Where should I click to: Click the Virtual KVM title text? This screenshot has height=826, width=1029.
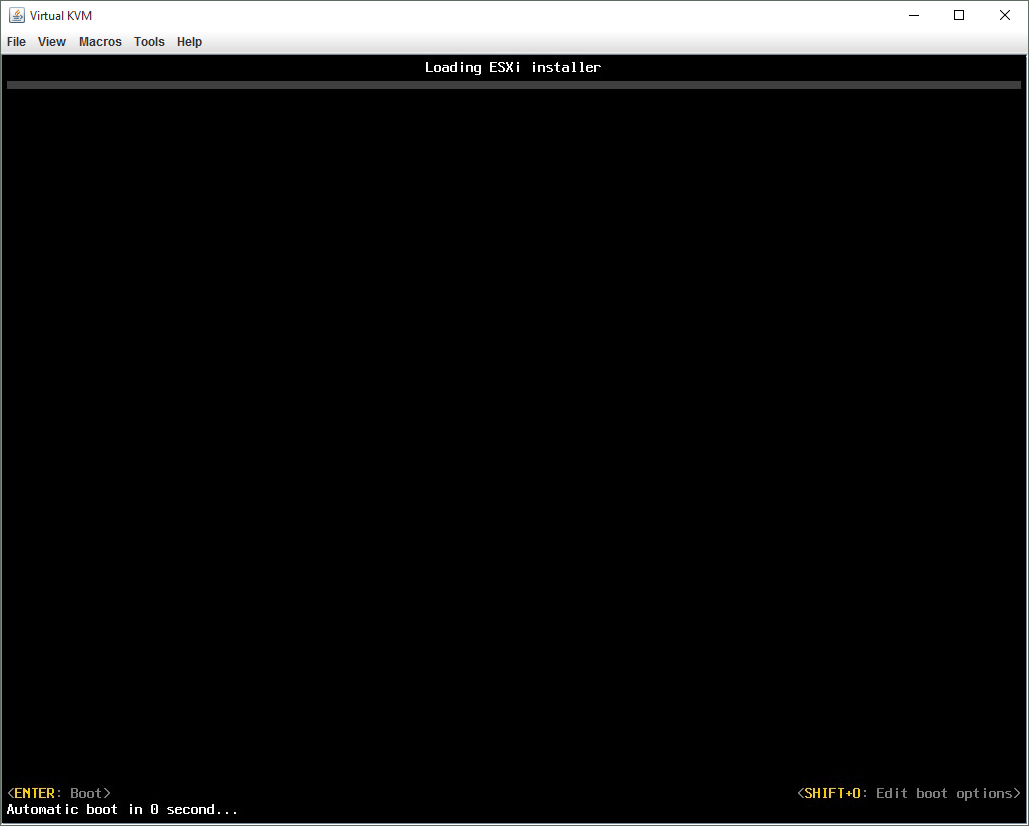(61, 16)
